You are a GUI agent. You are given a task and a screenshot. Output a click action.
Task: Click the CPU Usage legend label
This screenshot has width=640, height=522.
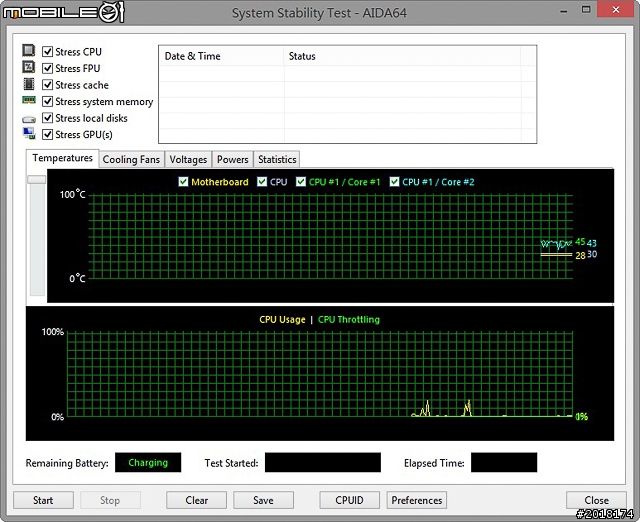point(282,320)
